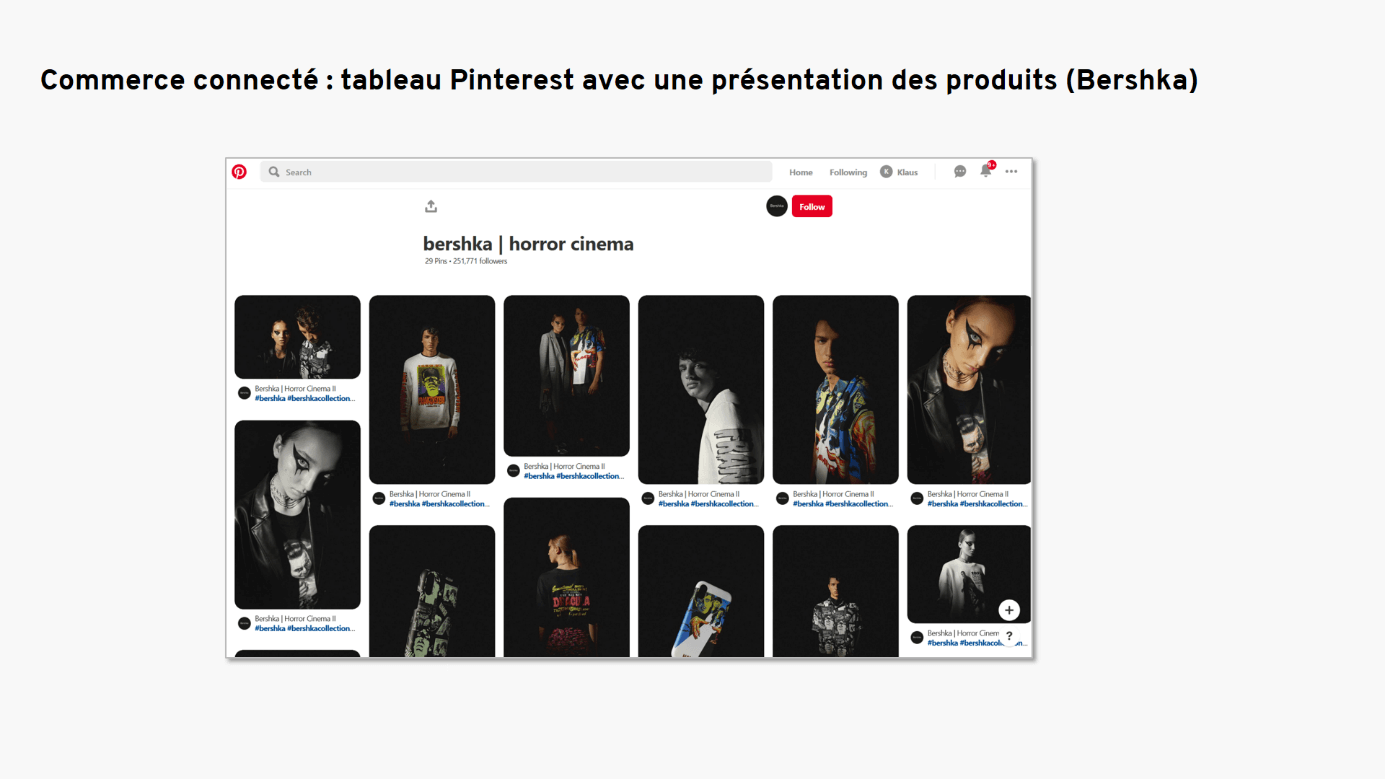This screenshot has height=779, width=1385.
Task: Click the question mark help icon
Action: (x=1009, y=636)
